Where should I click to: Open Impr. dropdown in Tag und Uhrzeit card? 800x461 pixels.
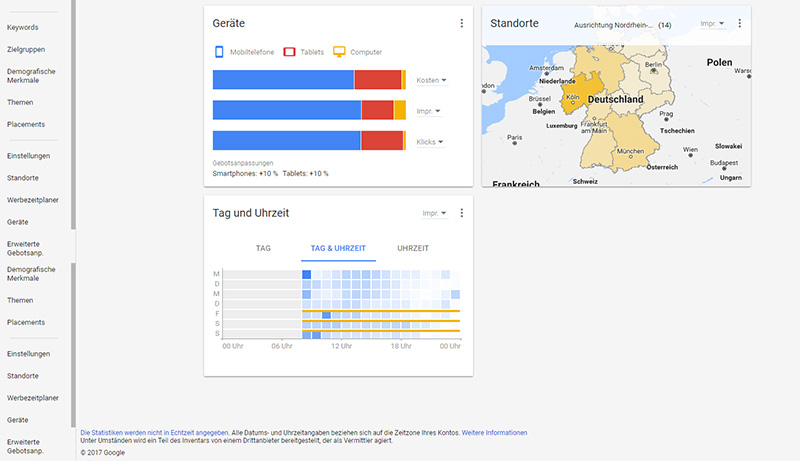[x=435, y=213]
